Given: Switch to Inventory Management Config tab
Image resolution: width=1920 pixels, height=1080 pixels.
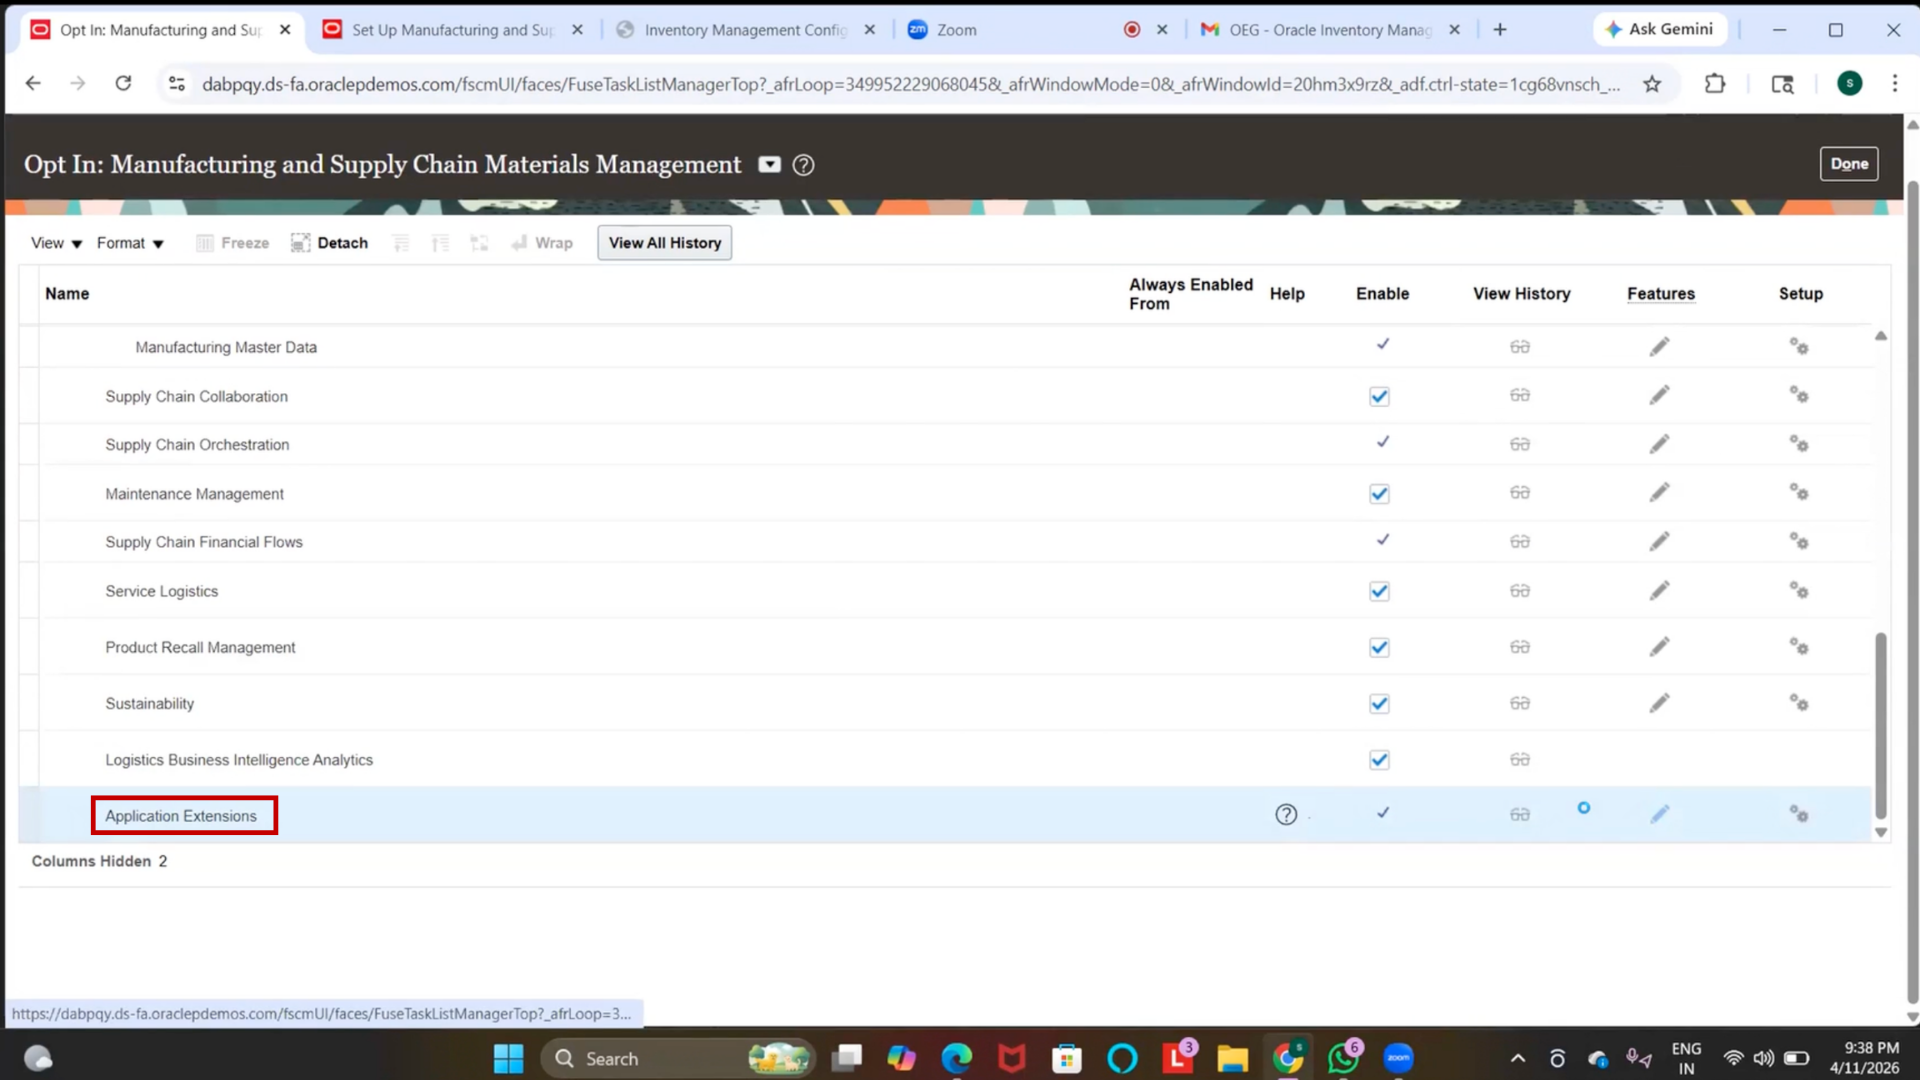Looking at the screenshot, I should 746,30.
